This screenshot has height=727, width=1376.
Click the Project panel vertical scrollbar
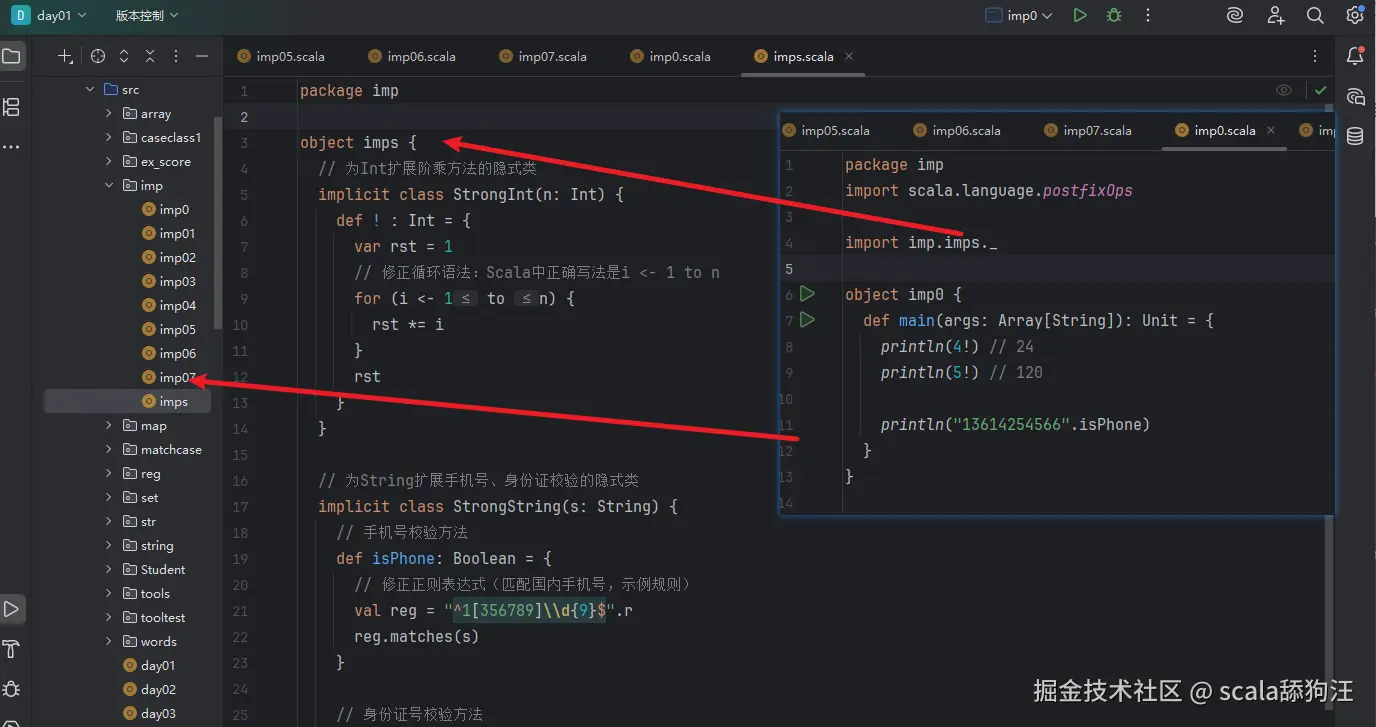pyautogui.click(x=218, y=224)
